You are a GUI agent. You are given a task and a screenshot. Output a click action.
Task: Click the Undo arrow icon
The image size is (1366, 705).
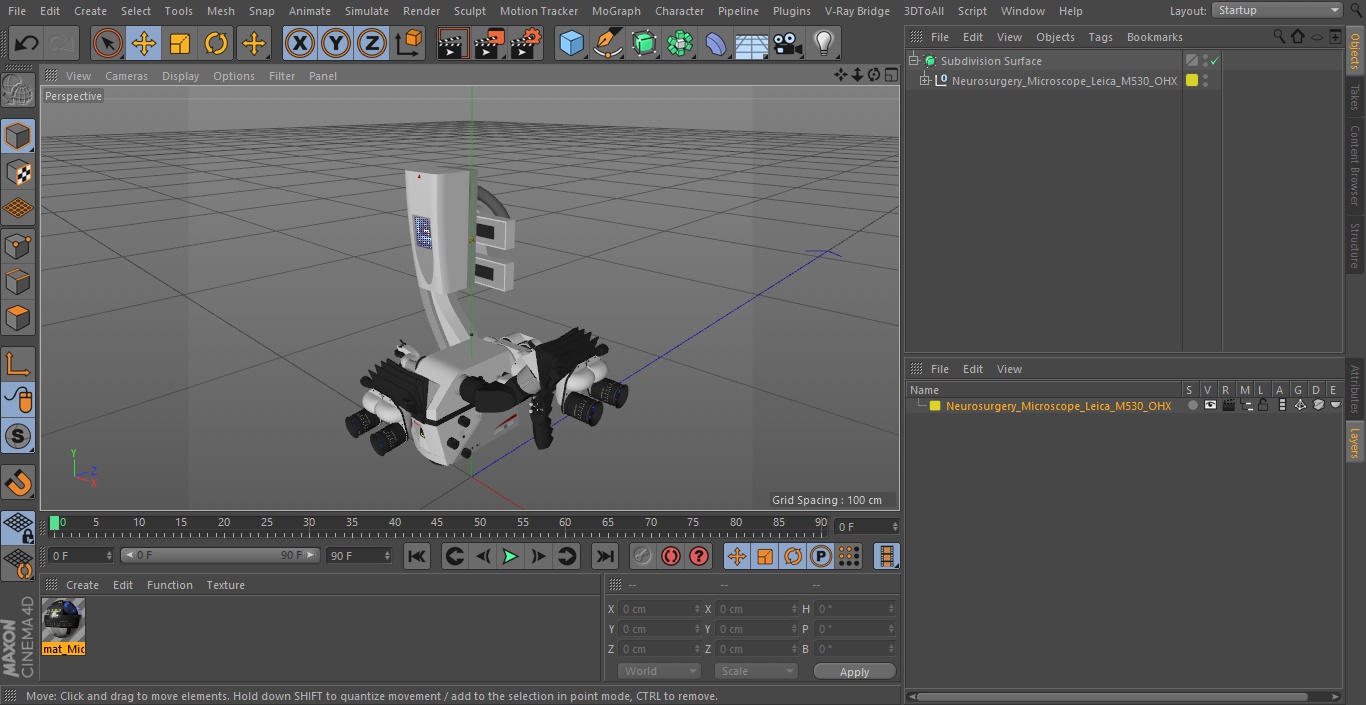click(27, 43)
